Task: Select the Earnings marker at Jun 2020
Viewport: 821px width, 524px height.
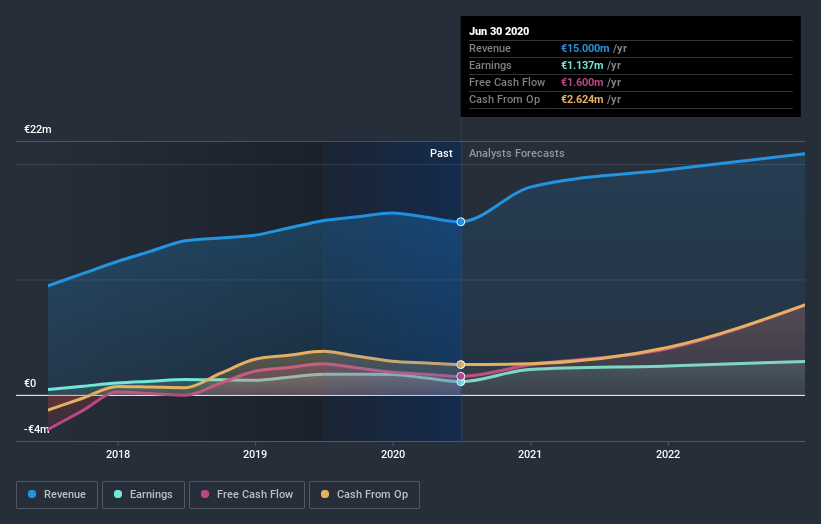Action: pyautogui.click(x=461, y=382)
